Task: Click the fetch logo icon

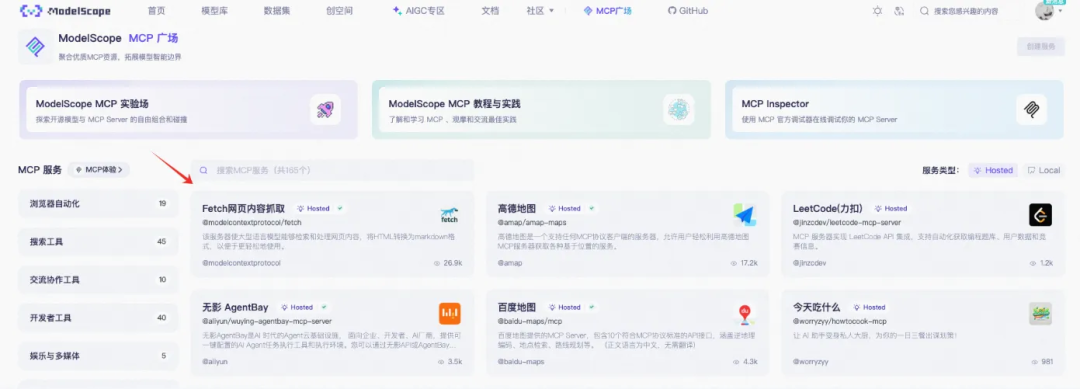Action: coord(450,215)
